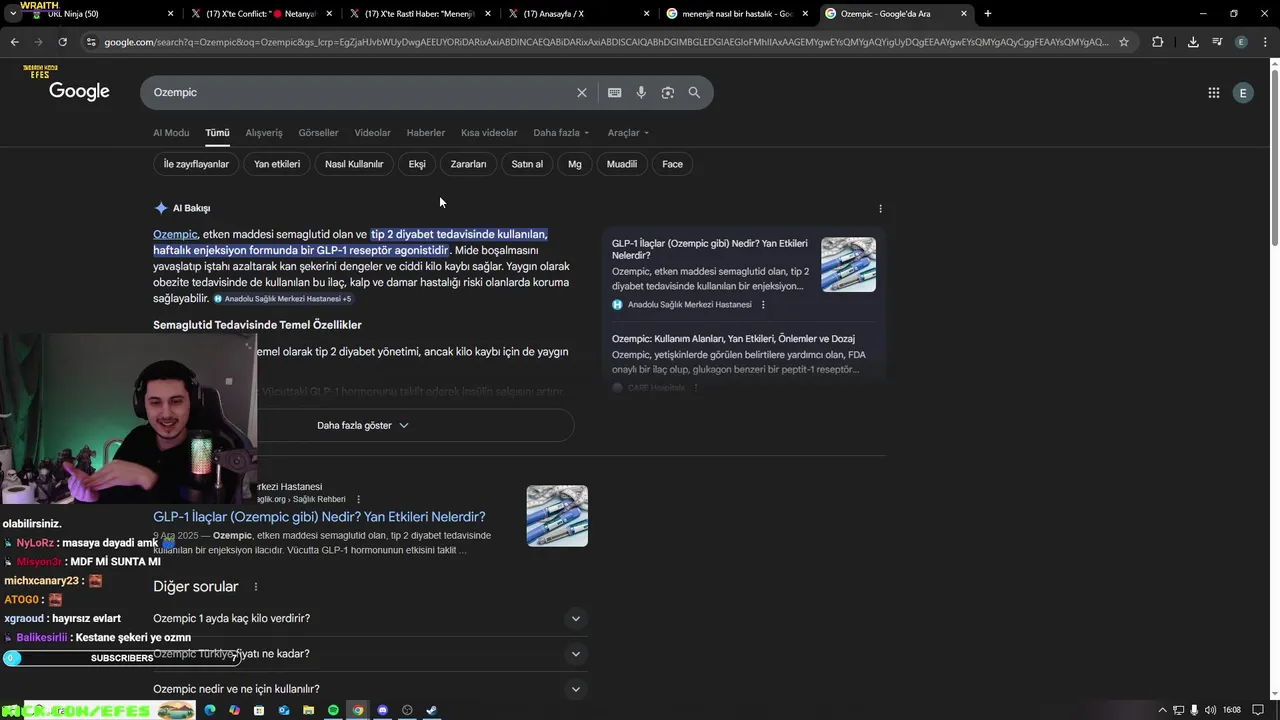1280x720 pixels.
Task: Click the magnifier search button
Action: (694, 93)
